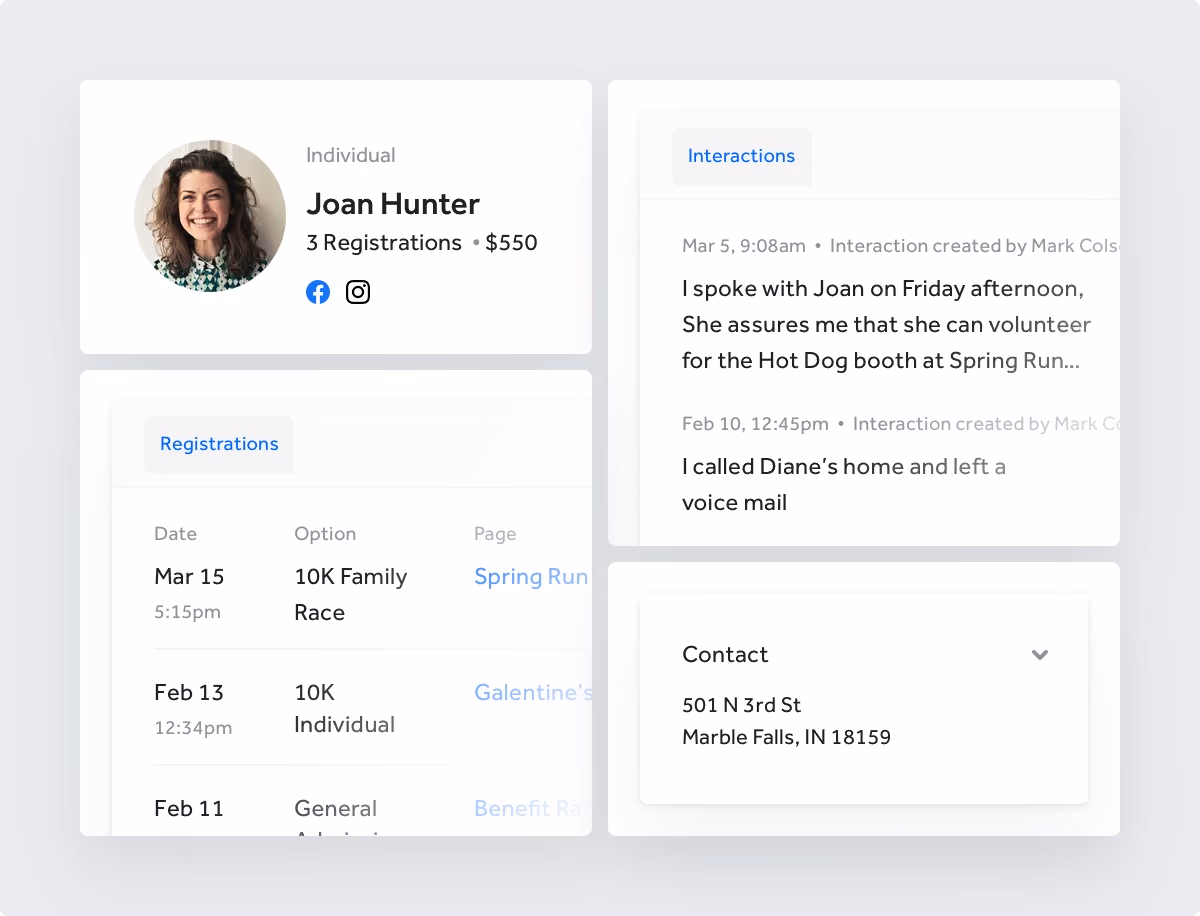Click the Feb 10, 12:45pm timestamp
The height and width of the screenshot is (916, 1200).
click(x=755, y=424)
